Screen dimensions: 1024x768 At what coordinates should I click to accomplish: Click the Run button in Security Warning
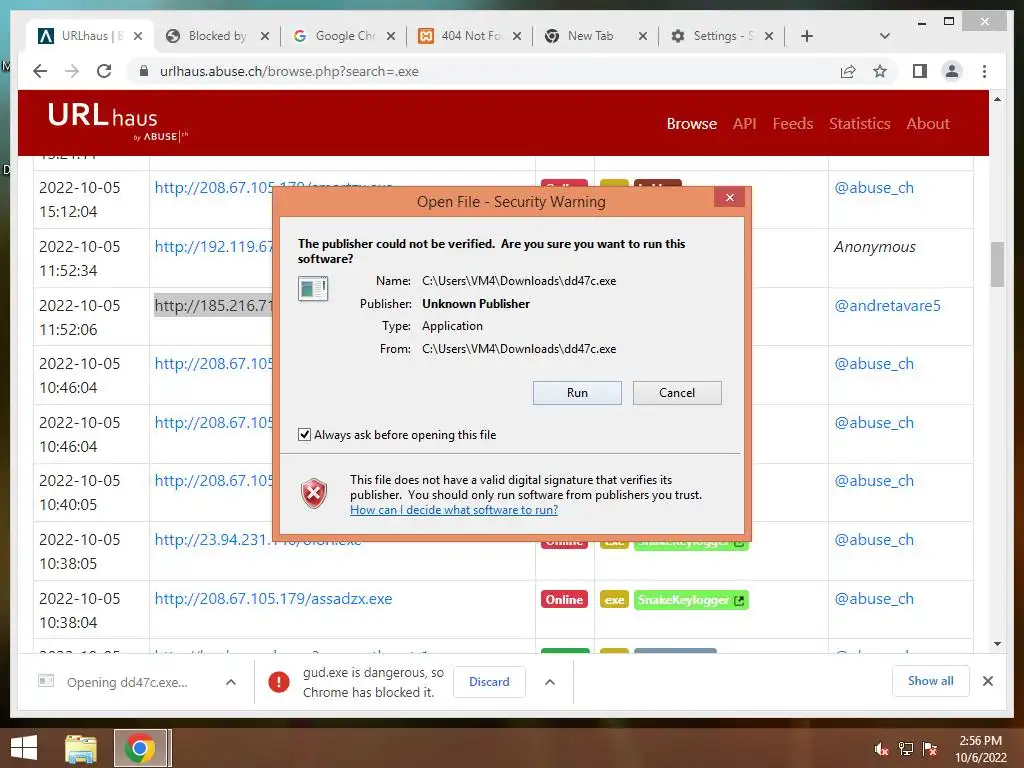tap(577, 392)
